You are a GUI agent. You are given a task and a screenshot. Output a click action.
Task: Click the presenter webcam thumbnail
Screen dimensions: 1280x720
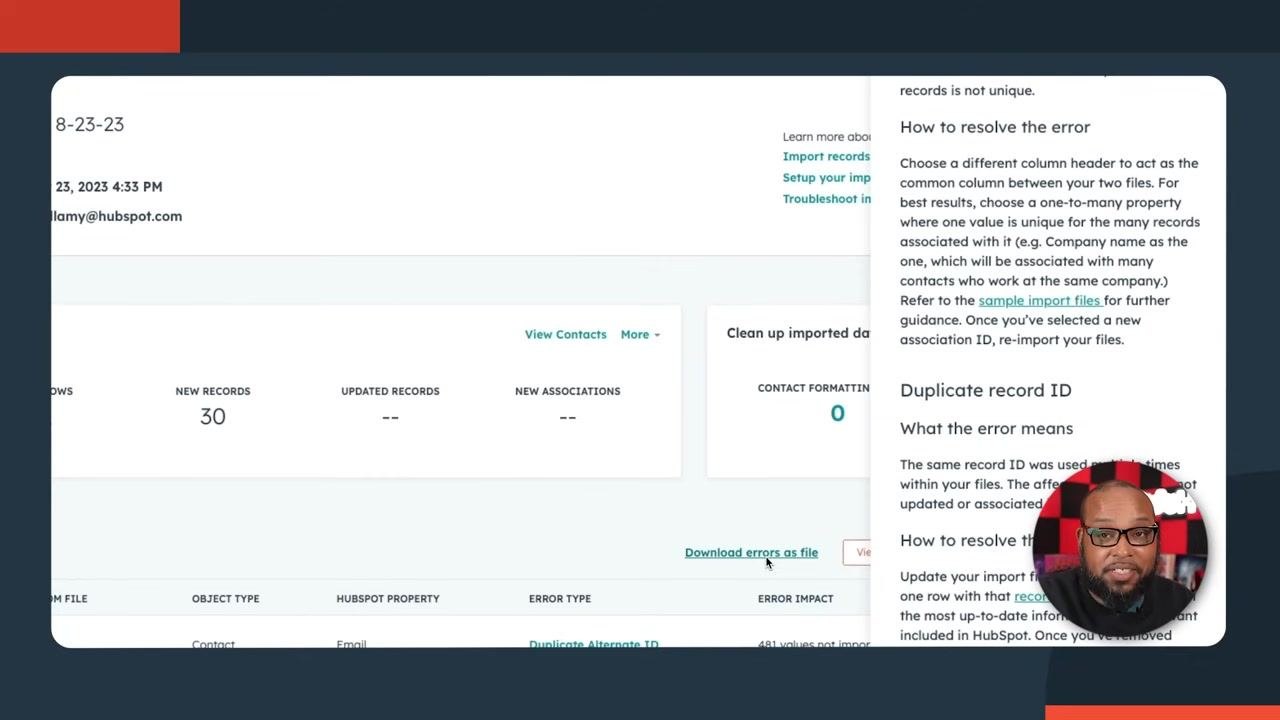point(1120,548)
